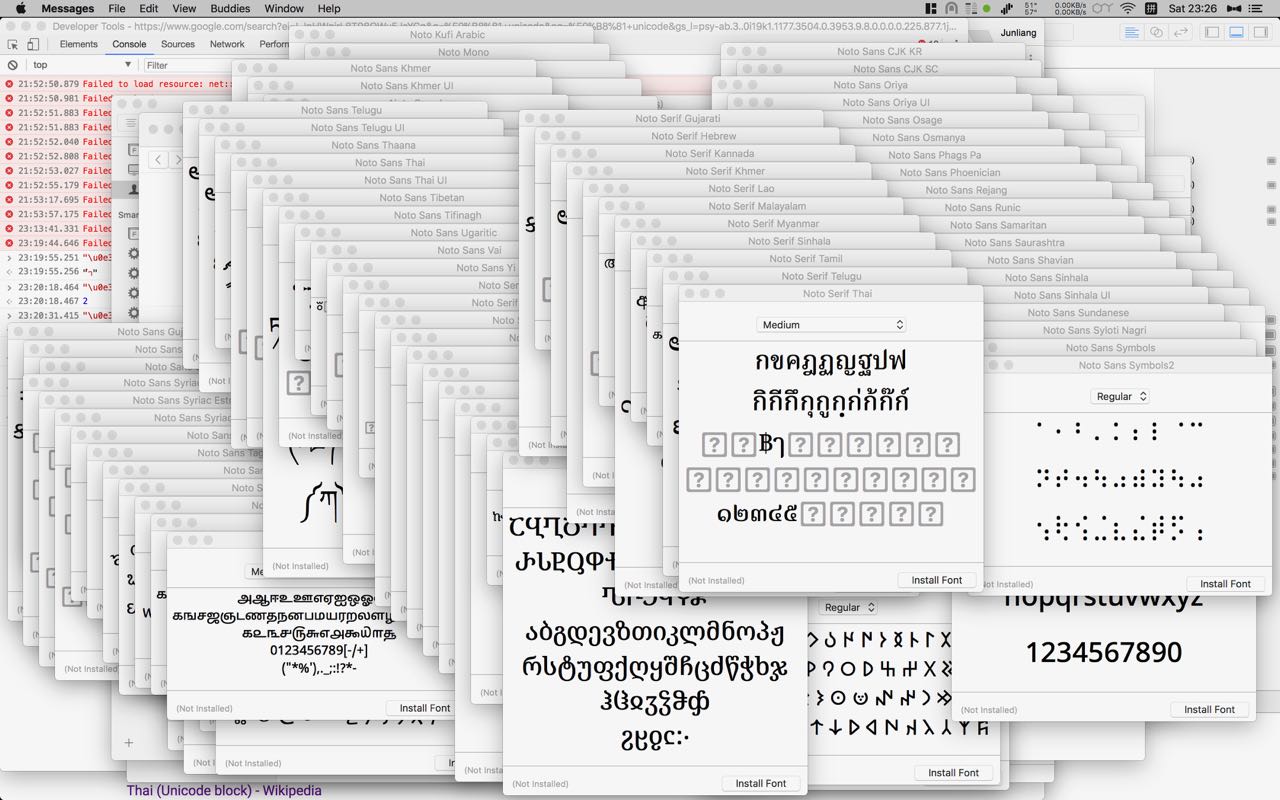The height and width of the screenshot is (800, 1280).
Task: Click the DevTools inspect element icon
Action: 13,44
